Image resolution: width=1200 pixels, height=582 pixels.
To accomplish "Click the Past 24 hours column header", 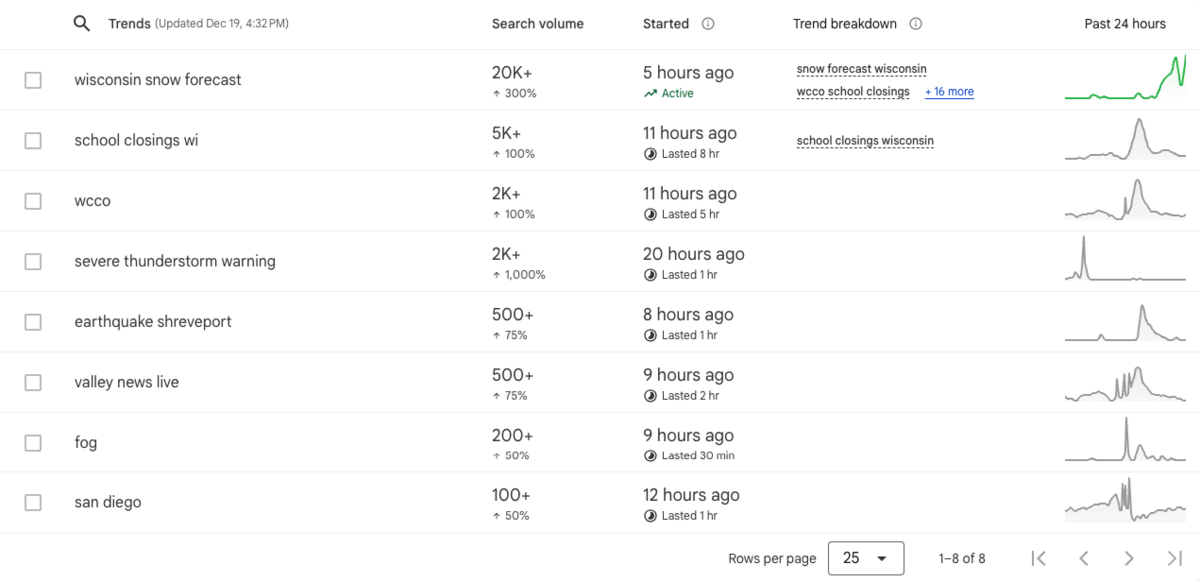I will [1125, 24].
